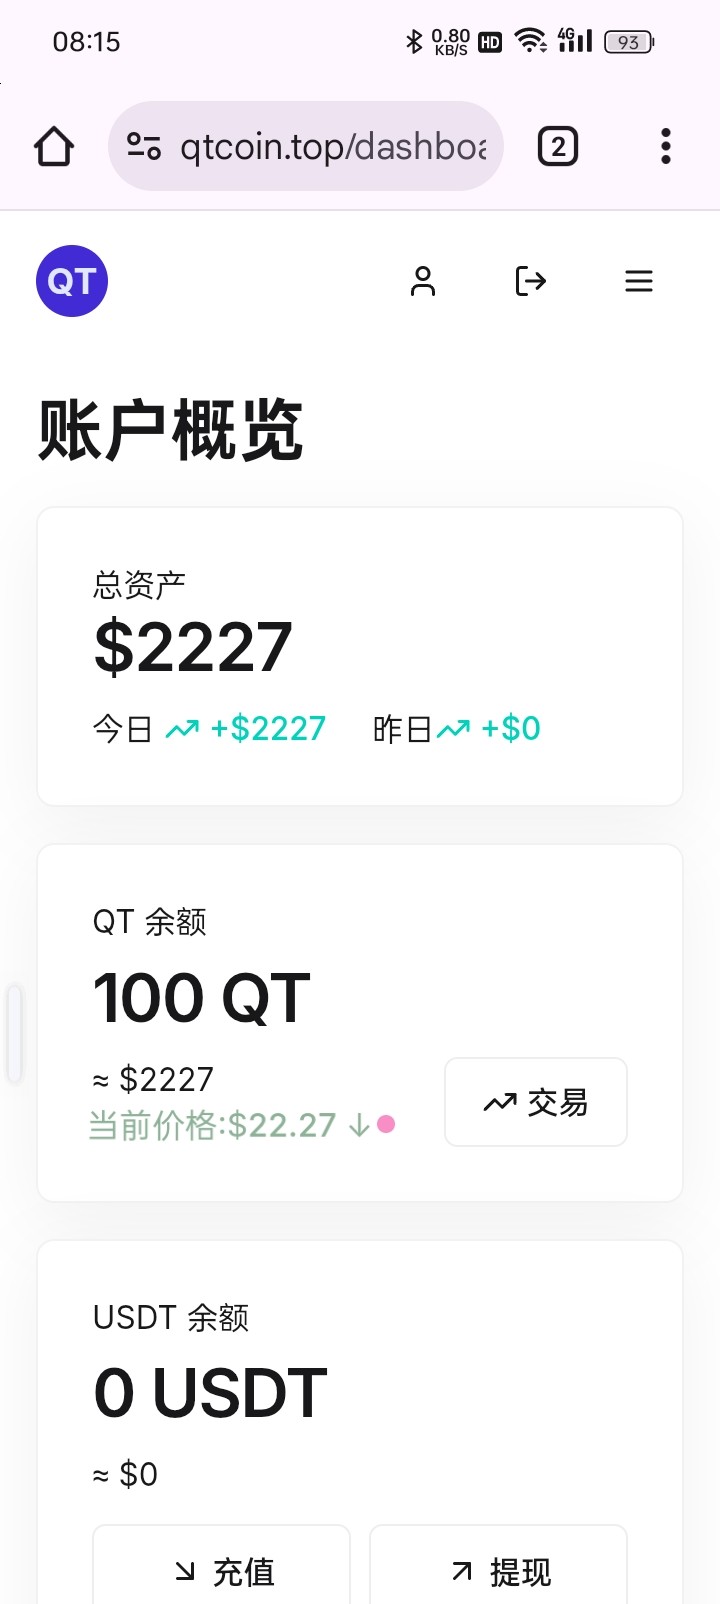Screen dimensions: 720x1604
Task: Tap the 100 QT balance amount
Action: (x=202, y=998)
